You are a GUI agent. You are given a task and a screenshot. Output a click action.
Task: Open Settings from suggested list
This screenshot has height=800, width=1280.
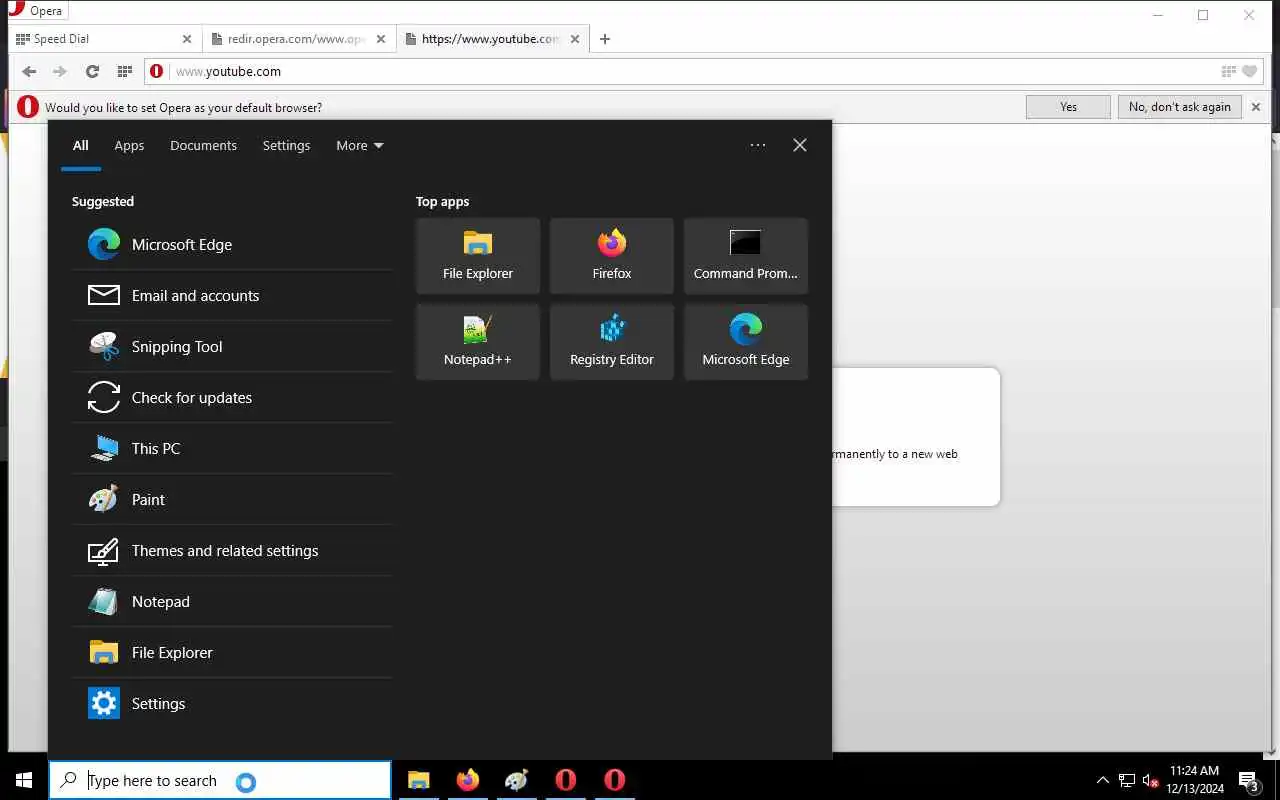coord(232,703)
